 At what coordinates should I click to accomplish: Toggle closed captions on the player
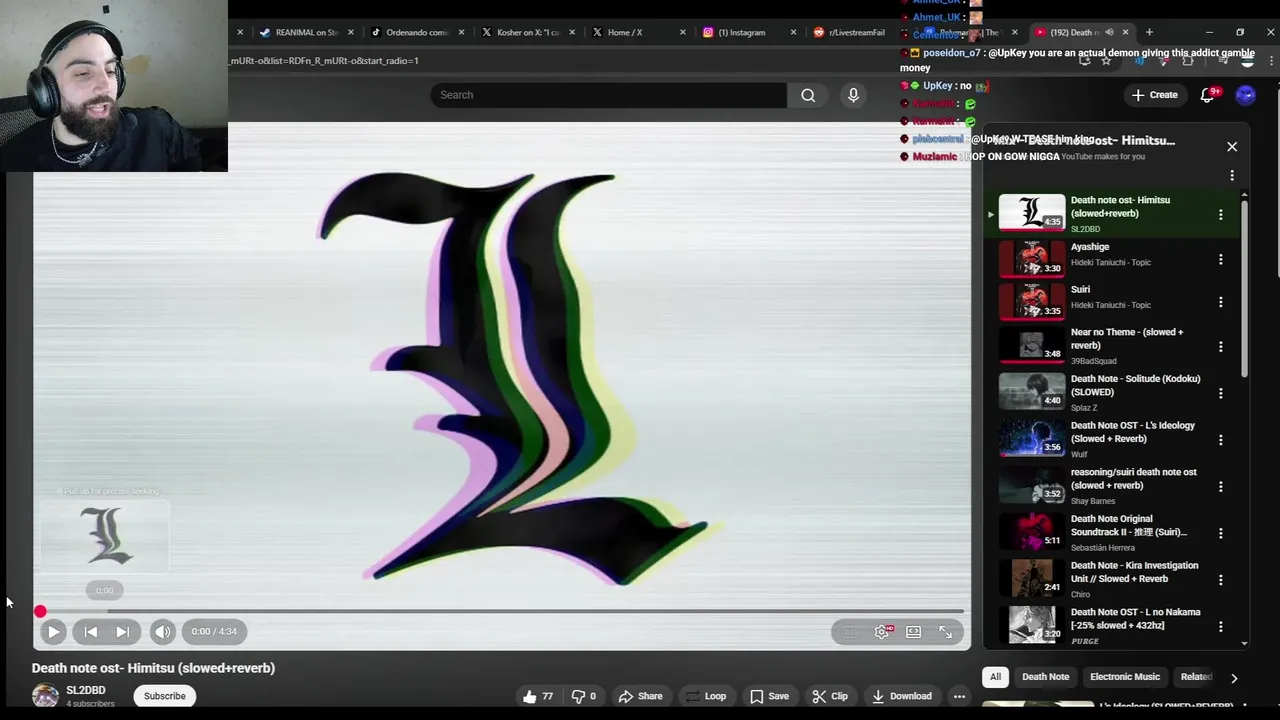pyautogui.click(x=849, y=632)
